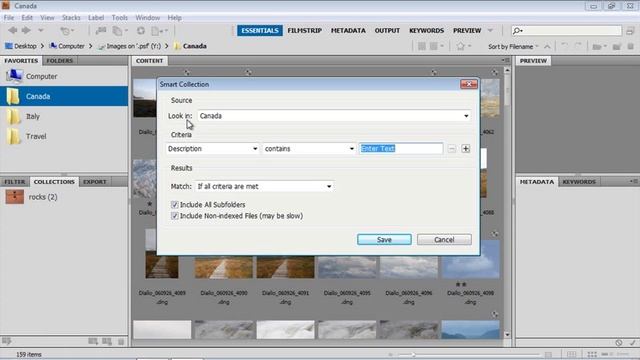Click the Refine stacked-pages icon
Viewport: 640px width, 360px height.
(x=118, y=31)
